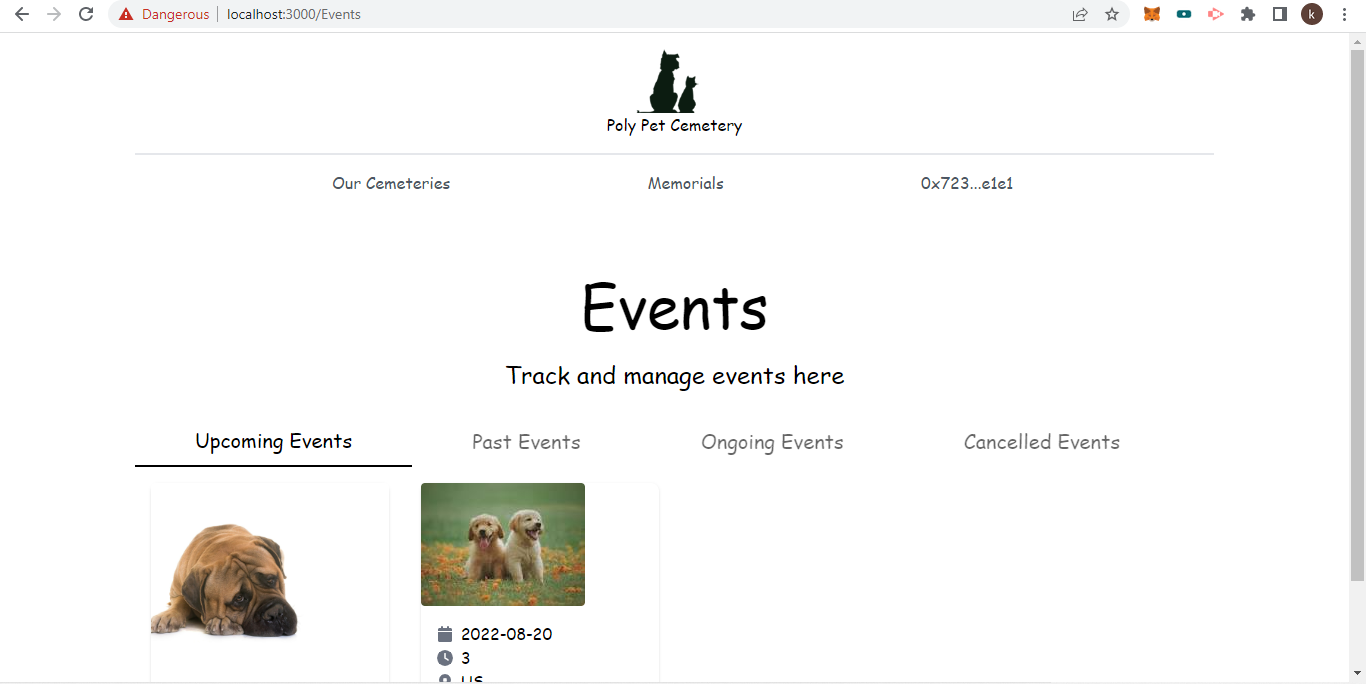Go forward in browser history

pyautogui.click(x=54, y=14)
